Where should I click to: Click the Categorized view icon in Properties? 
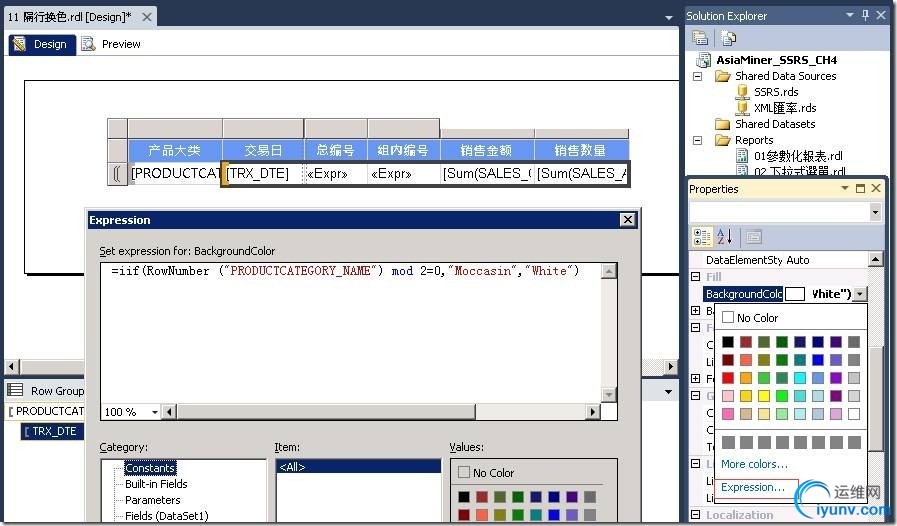(x=702, y=236)
